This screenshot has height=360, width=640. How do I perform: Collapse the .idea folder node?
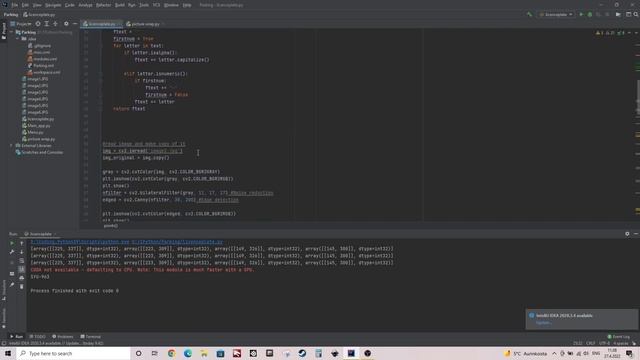click(18, 39)
